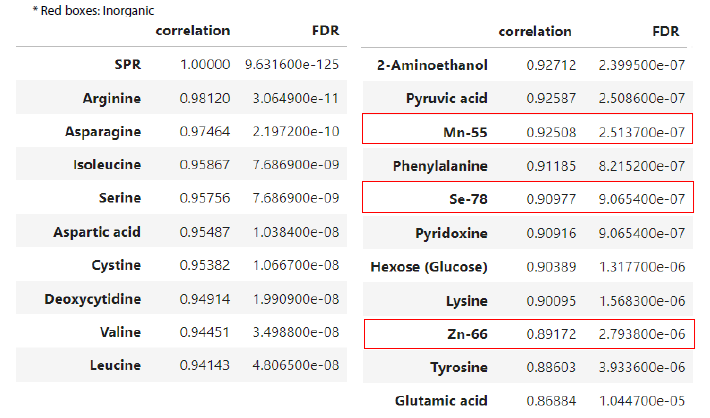Click the Tyrosine FDR value 3.933600e-06
Image resolution: width=710 pixels, height=418 pixels.
coord(641,367)
